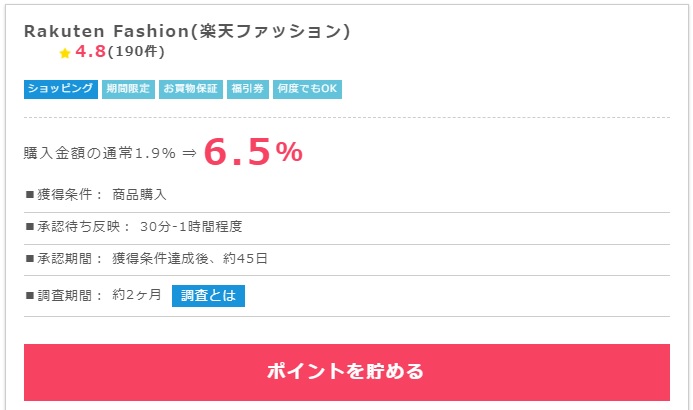Click the 6.5% reward rate
Viewport: 693px width, 410px height.
[x=253, y=151]
